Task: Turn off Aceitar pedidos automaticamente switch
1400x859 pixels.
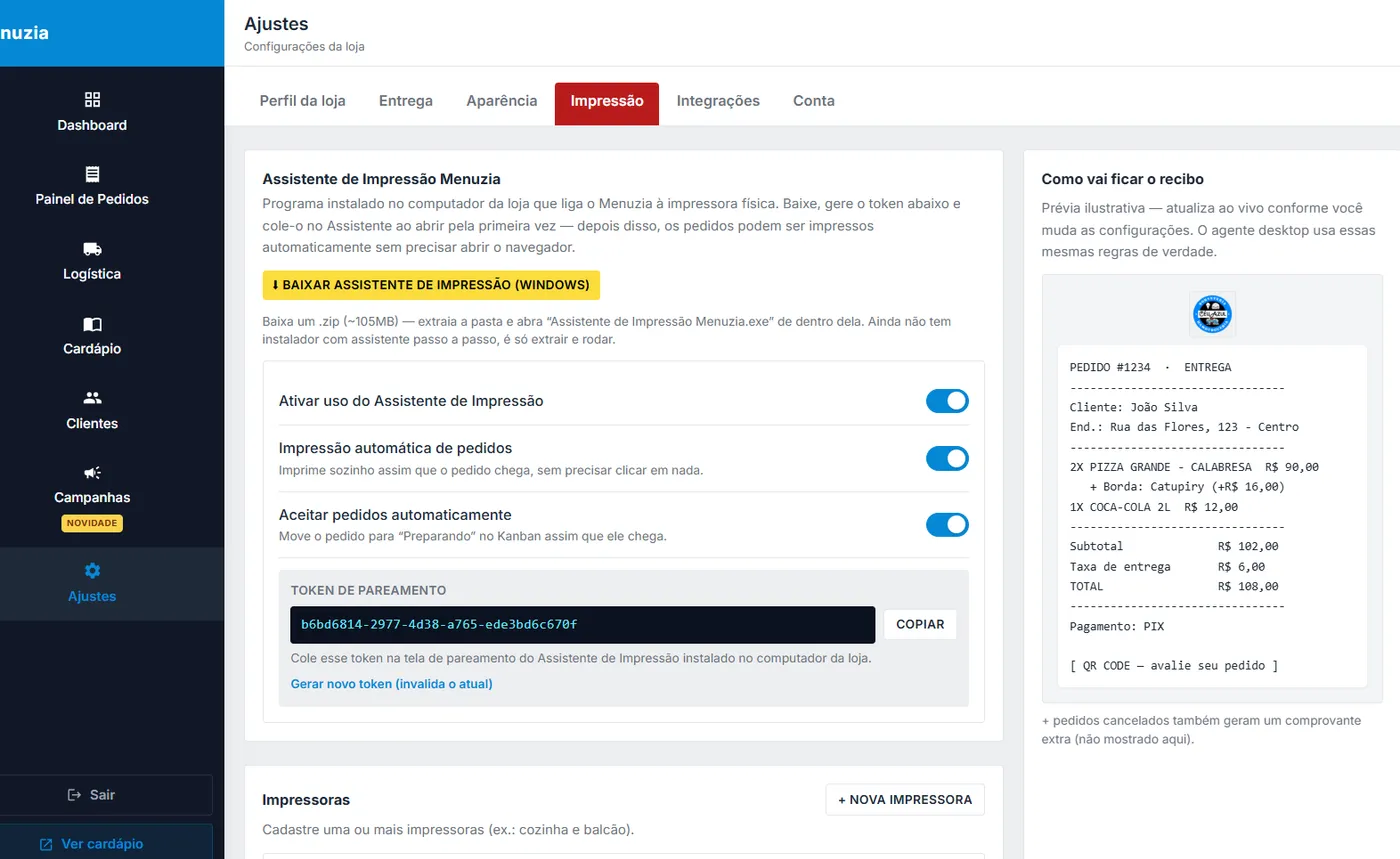Action: coord(947,524)
